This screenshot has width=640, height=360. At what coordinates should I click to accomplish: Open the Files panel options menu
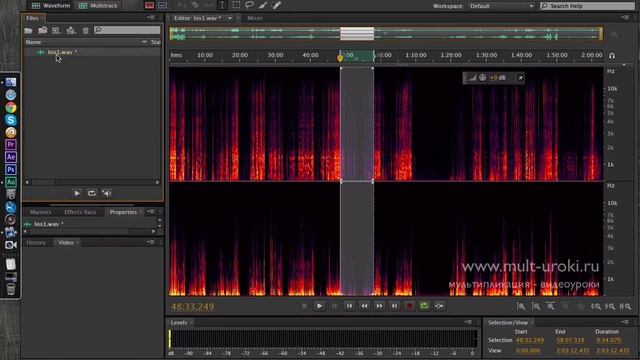coord(151,18)
